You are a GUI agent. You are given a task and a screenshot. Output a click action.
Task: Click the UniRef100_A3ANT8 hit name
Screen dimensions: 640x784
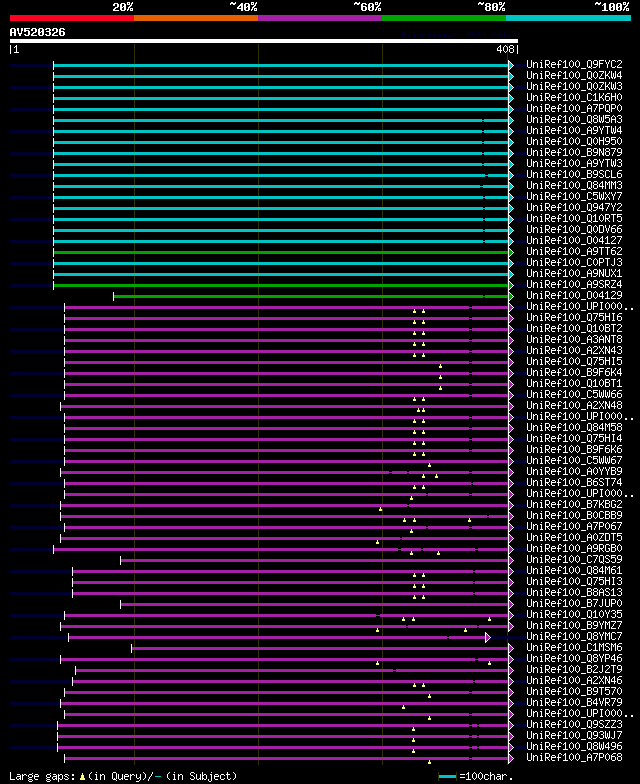click(574, 340)
